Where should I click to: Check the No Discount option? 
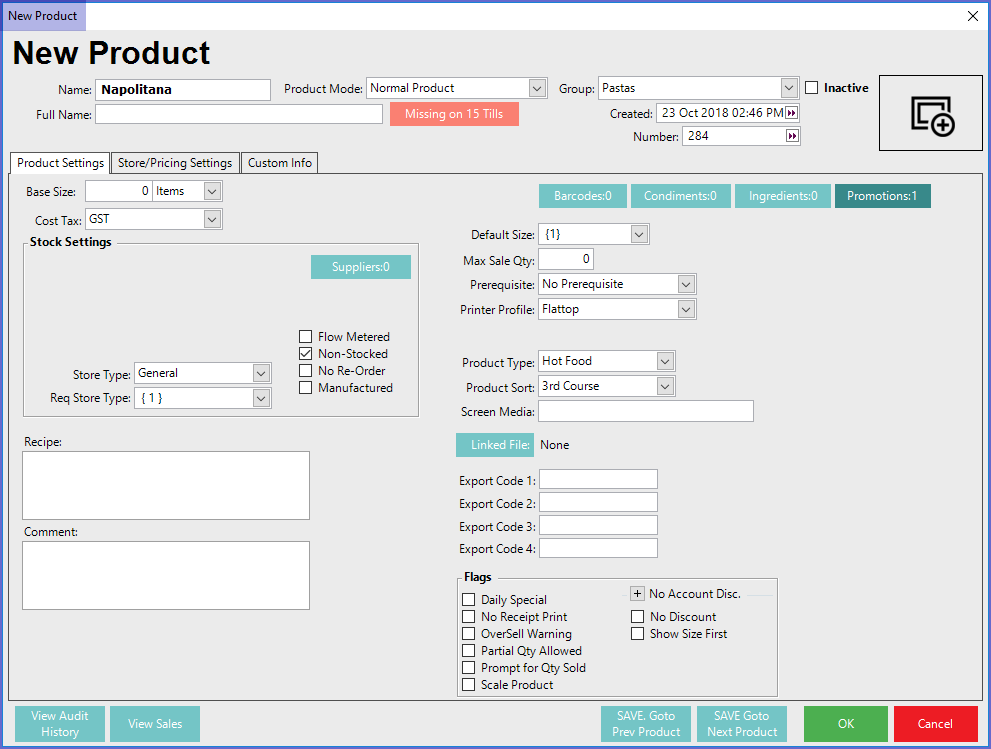point(638,617)
